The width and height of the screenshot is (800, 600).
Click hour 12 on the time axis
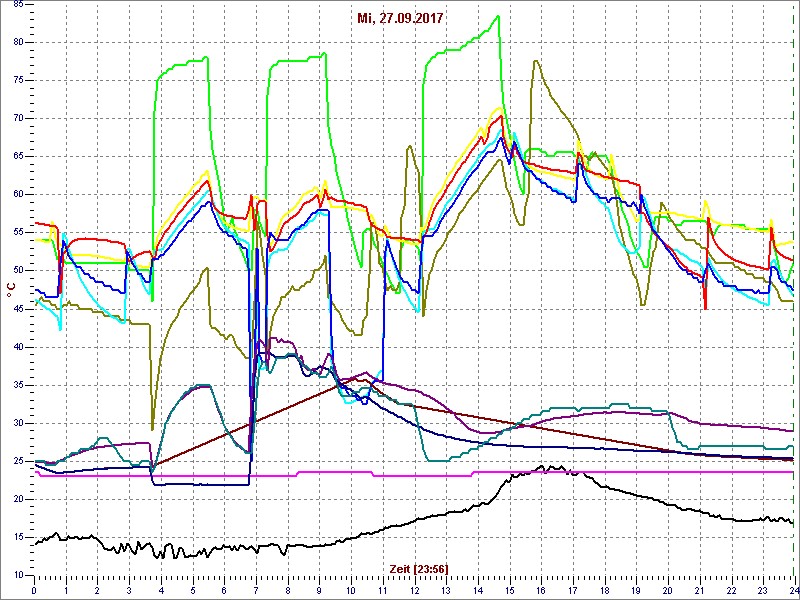click(x=414, y=588)
